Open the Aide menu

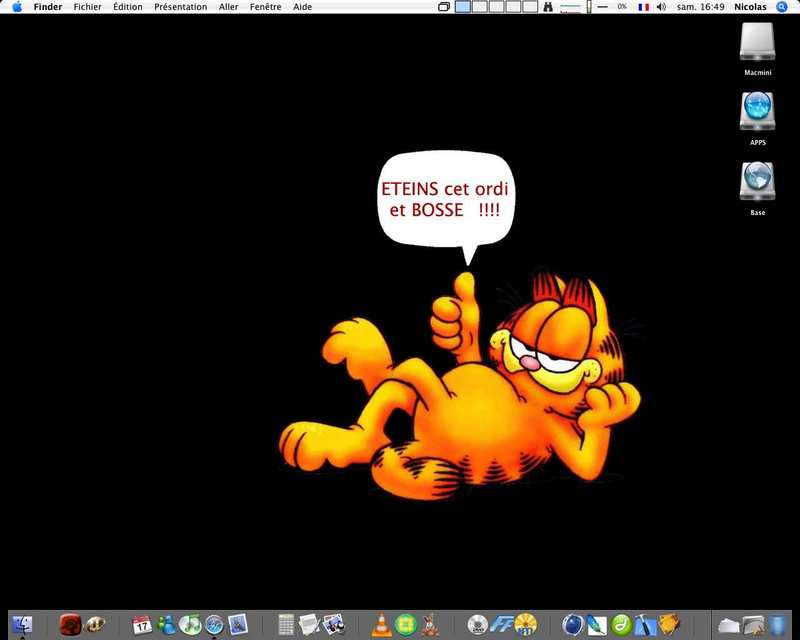coord(303,7)
